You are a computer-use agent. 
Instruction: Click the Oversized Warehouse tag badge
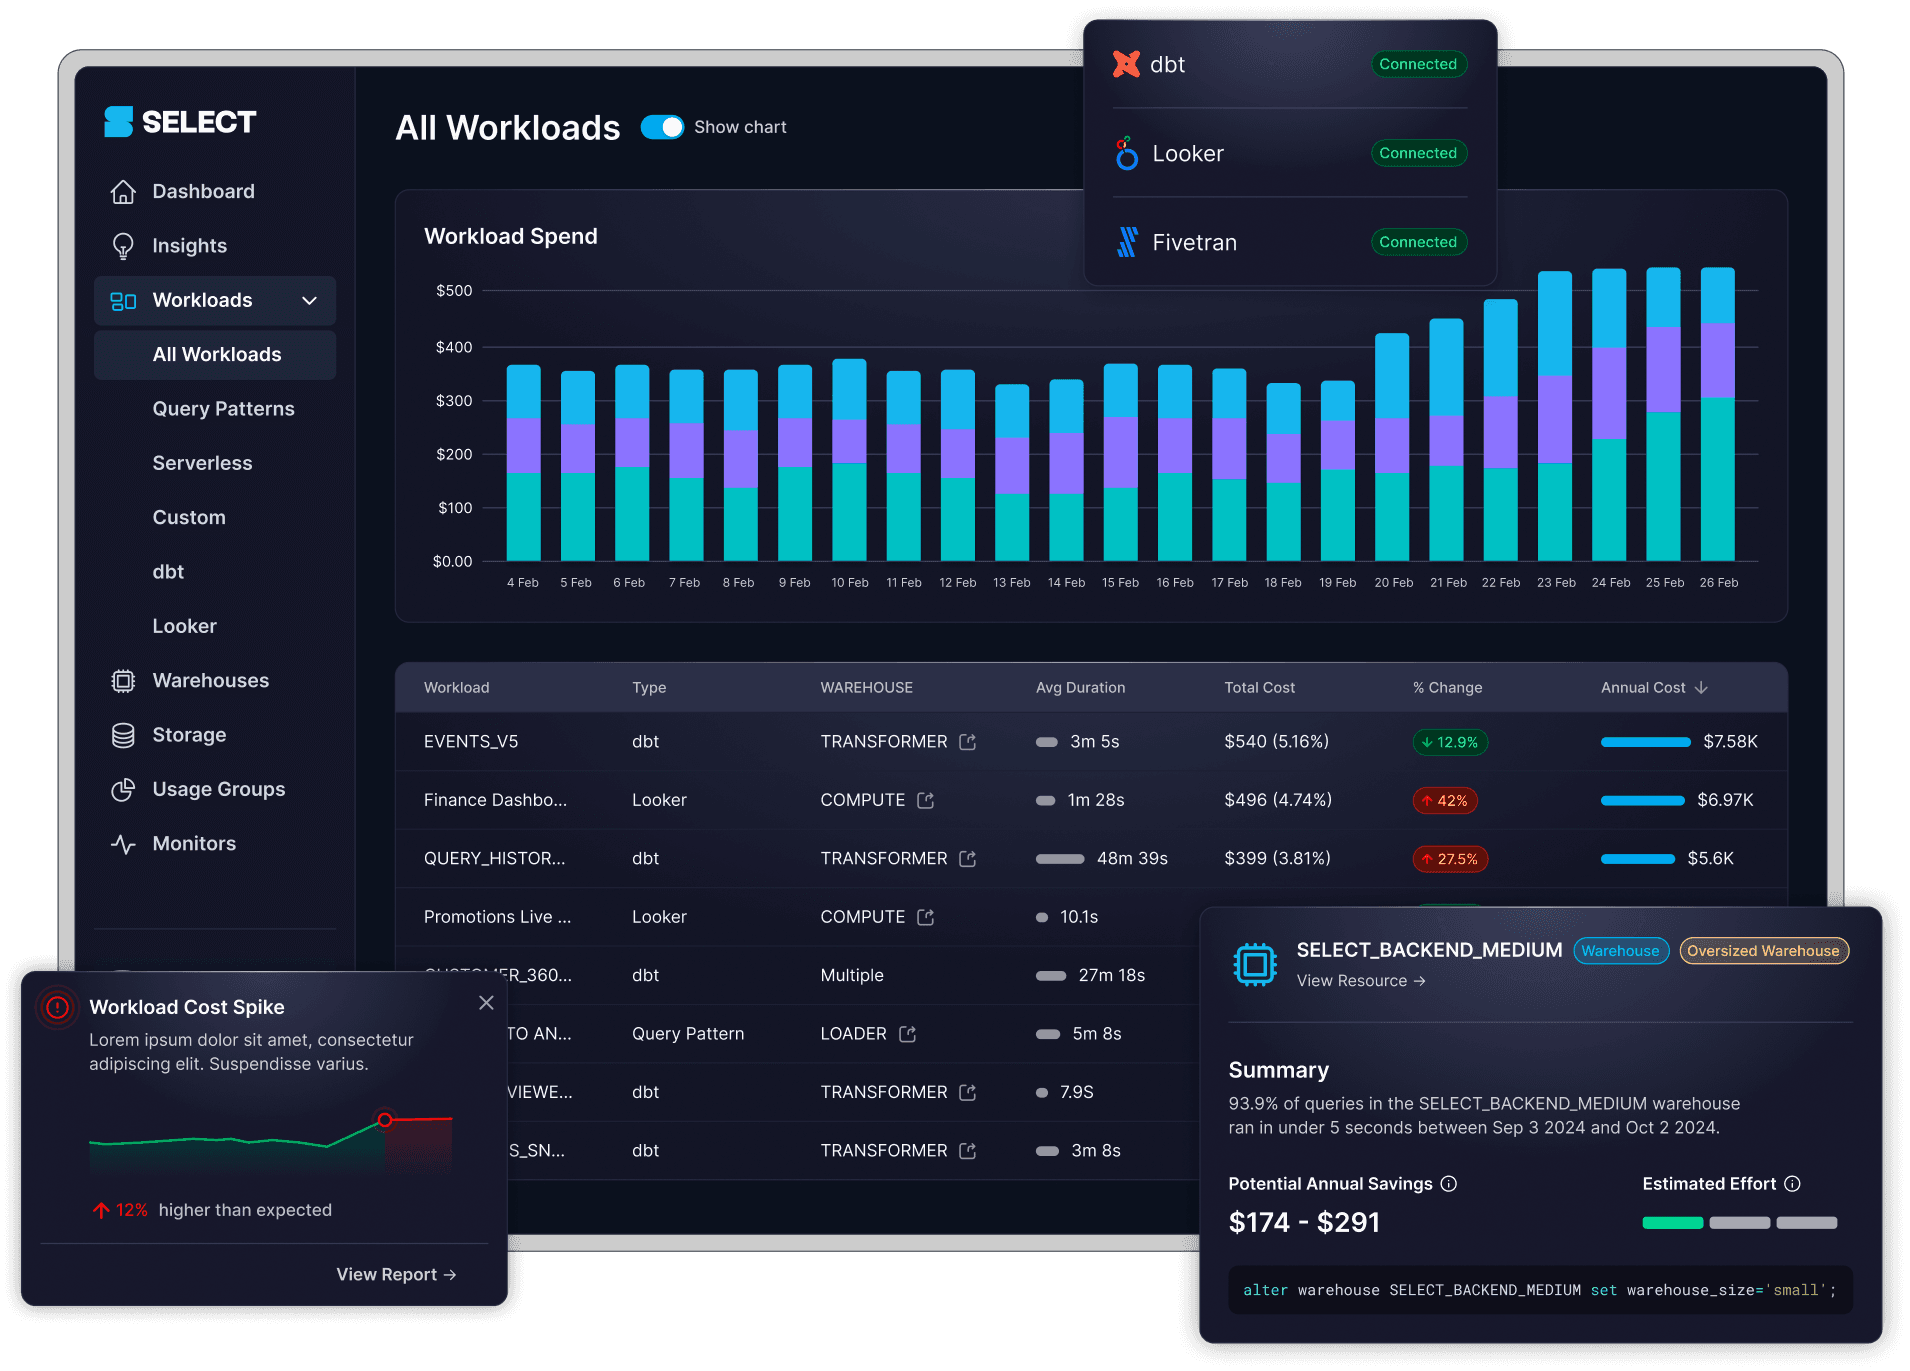tap(1763, 951)
